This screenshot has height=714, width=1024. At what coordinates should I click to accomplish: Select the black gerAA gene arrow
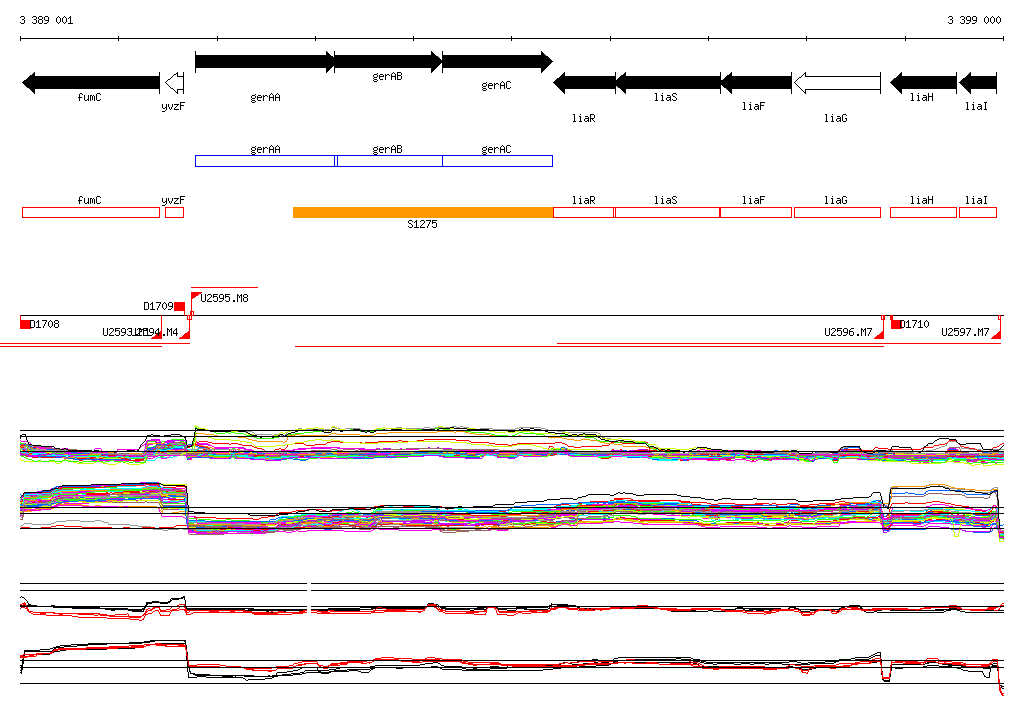point(264,62)
